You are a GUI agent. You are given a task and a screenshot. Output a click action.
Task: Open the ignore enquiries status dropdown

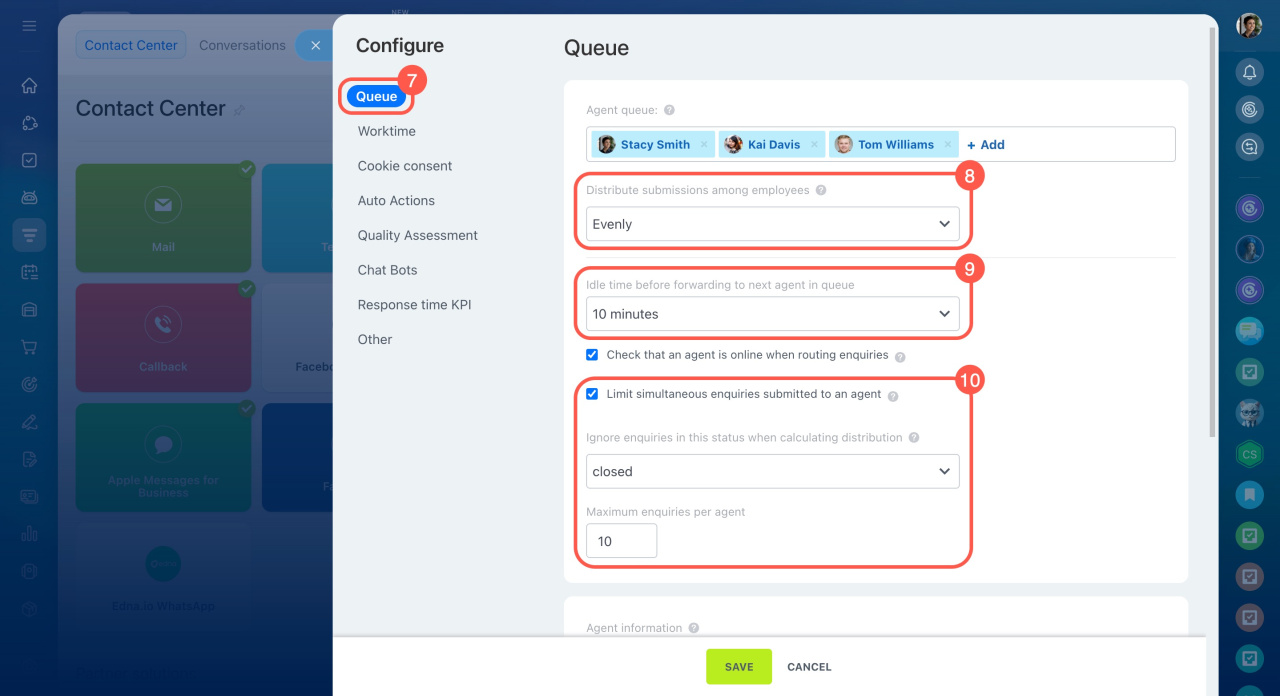pyautogui.click(x=772, y=472)
